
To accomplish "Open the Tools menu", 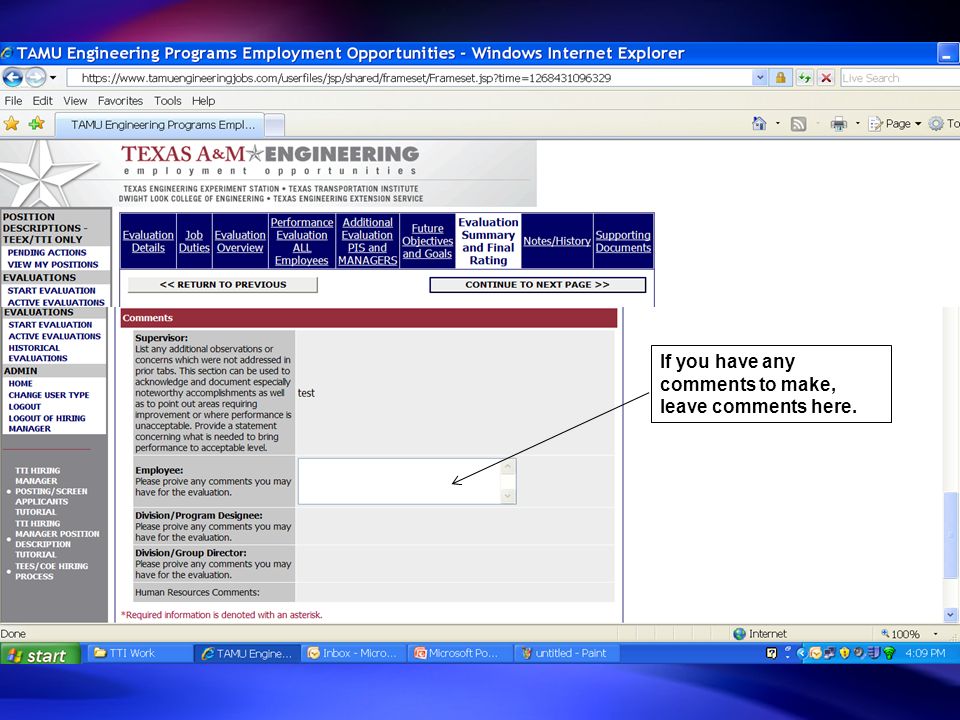I will [168, 100].
